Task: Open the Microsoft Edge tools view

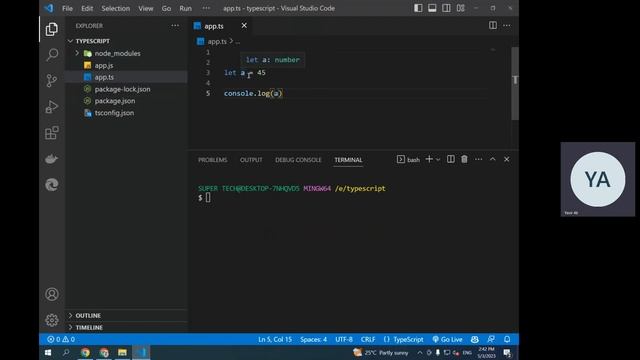Action: (x=51, y=185)
